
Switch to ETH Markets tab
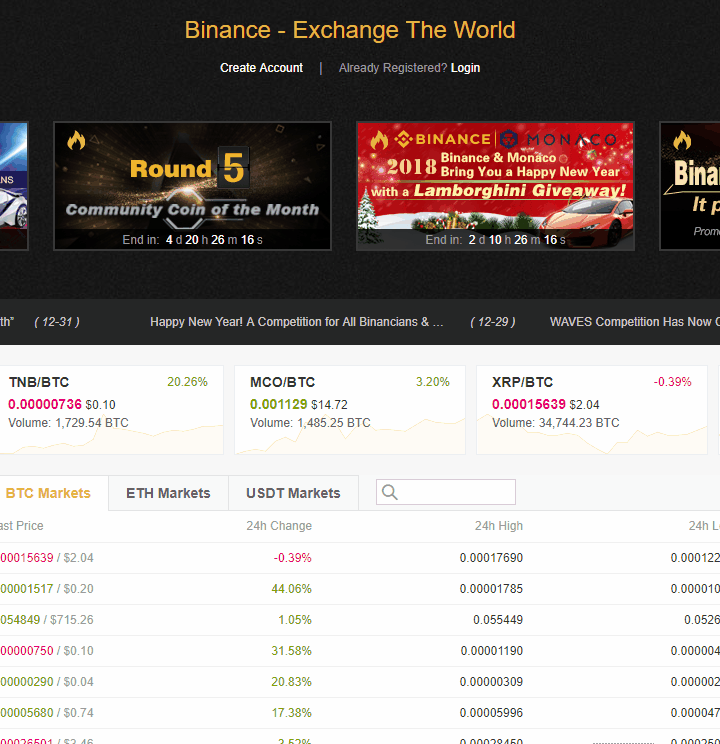pos(168,493)
